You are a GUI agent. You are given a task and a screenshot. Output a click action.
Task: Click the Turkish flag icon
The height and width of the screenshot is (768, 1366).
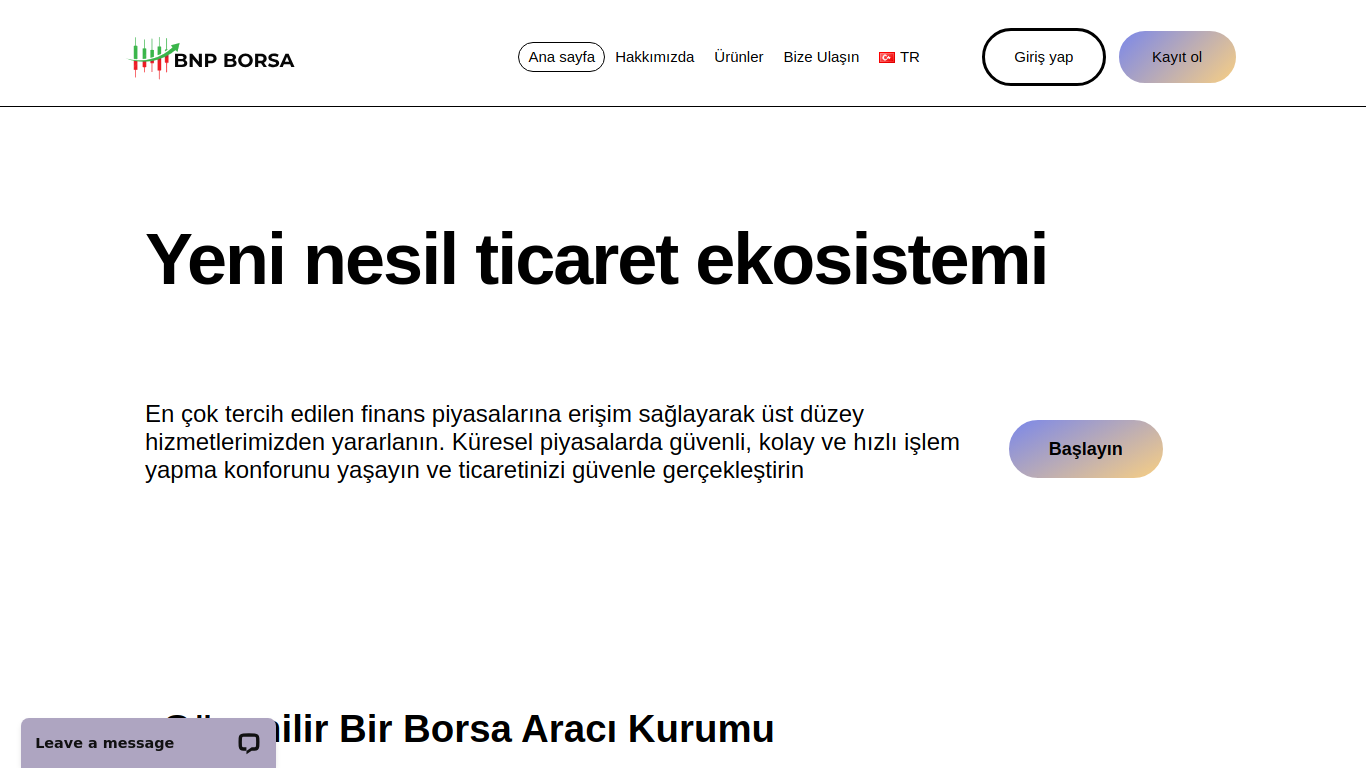(x=886, y=58)
